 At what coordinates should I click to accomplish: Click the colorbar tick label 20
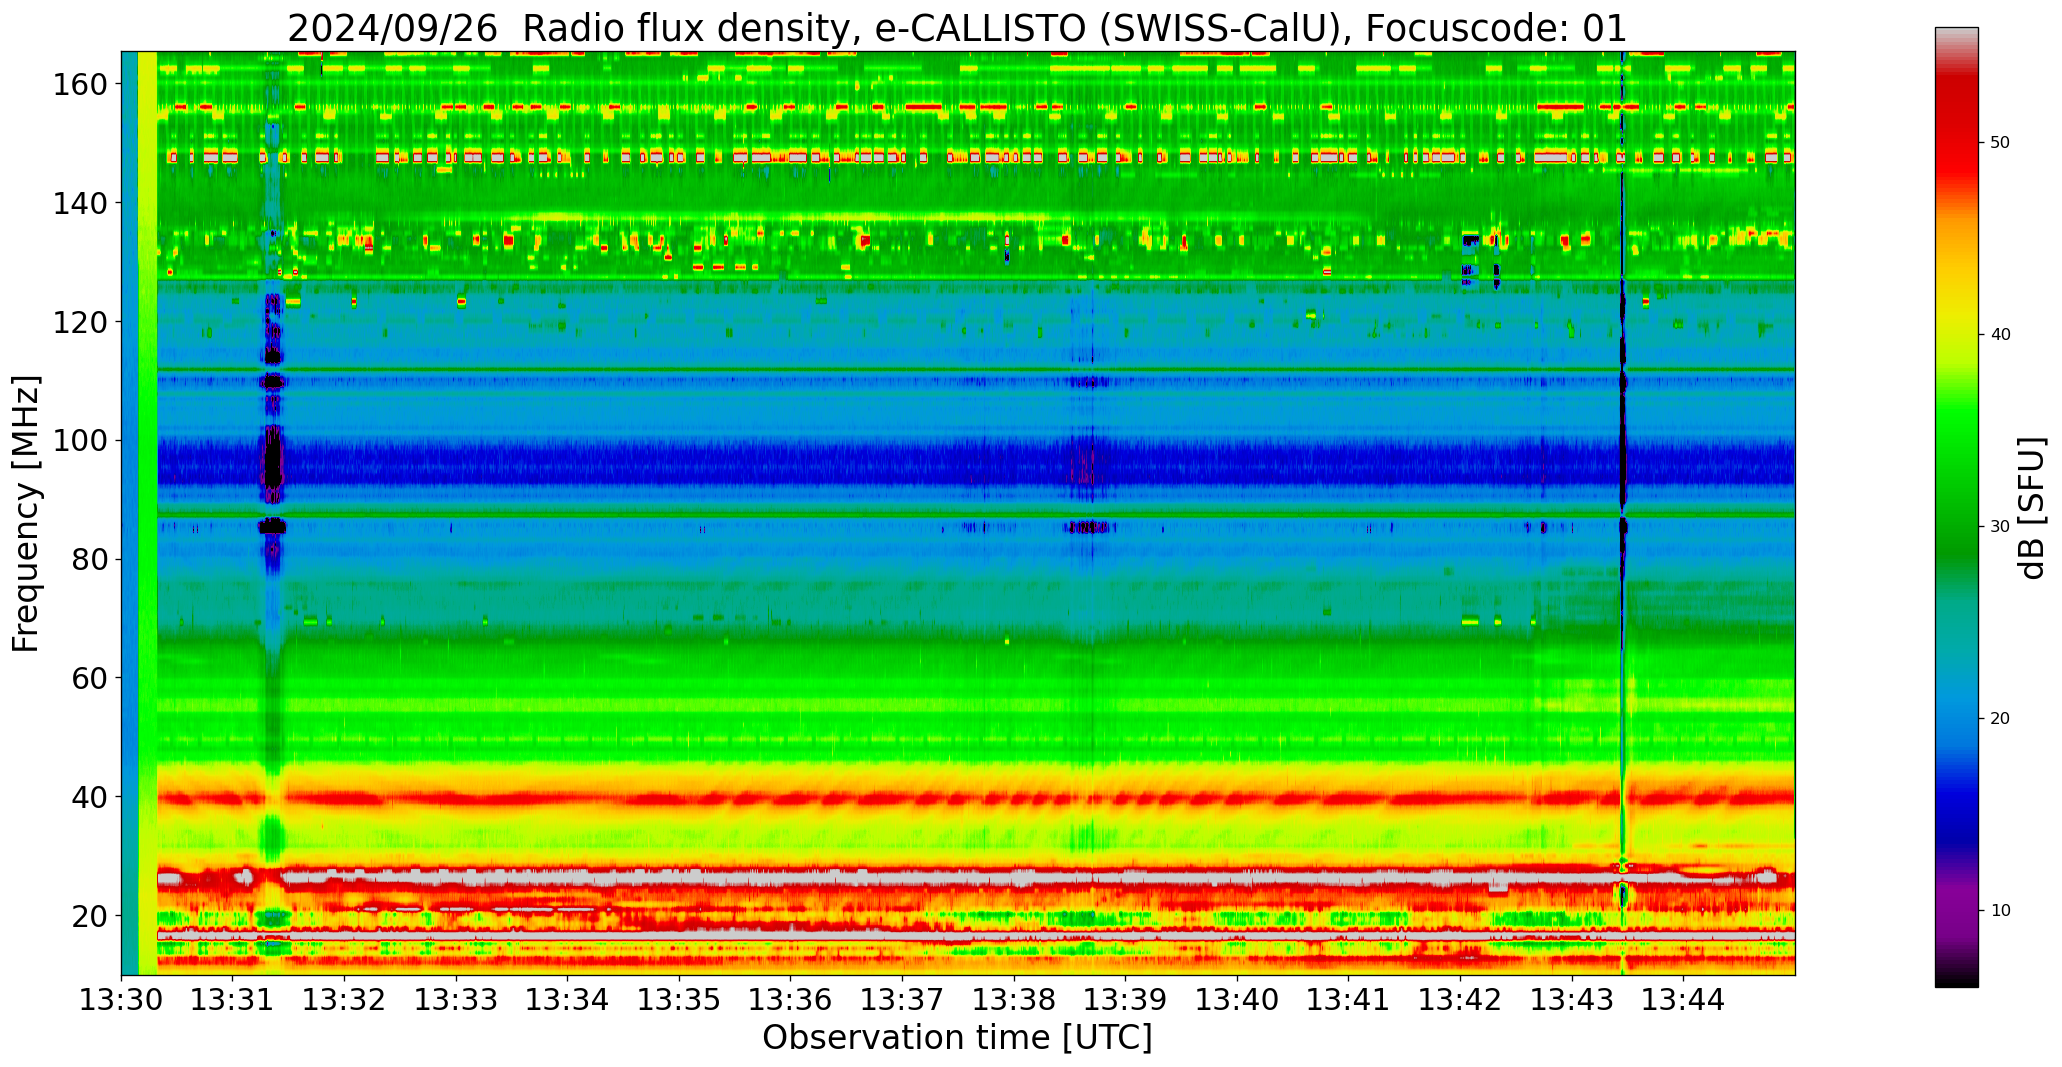[x=2000, y=719]
